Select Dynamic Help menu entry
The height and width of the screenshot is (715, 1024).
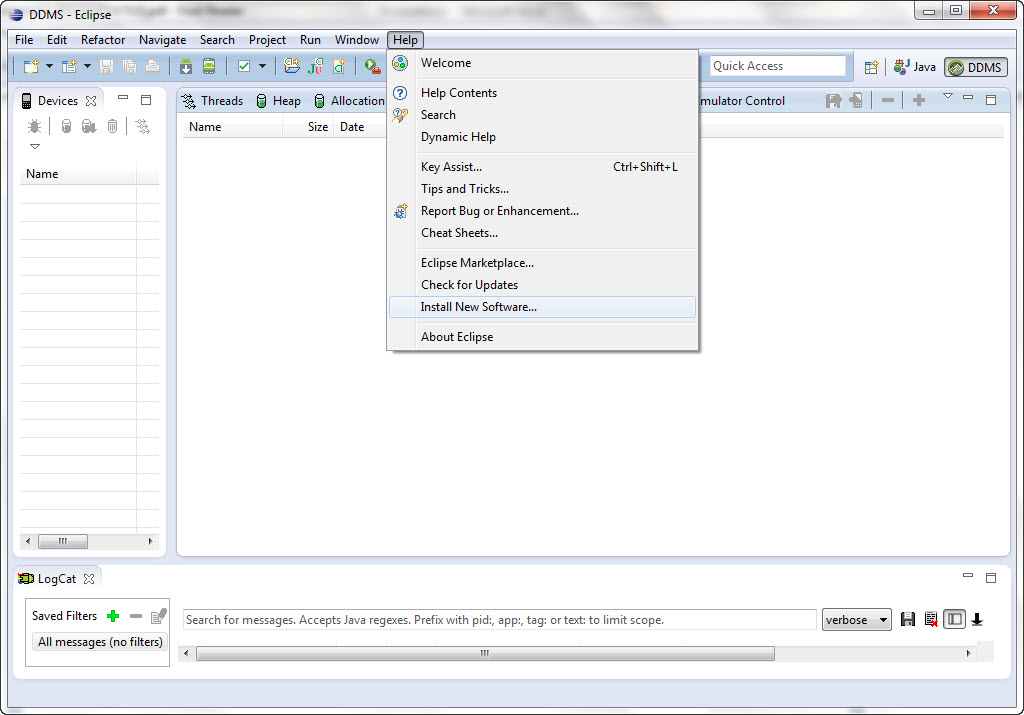(x=543, y=137)
